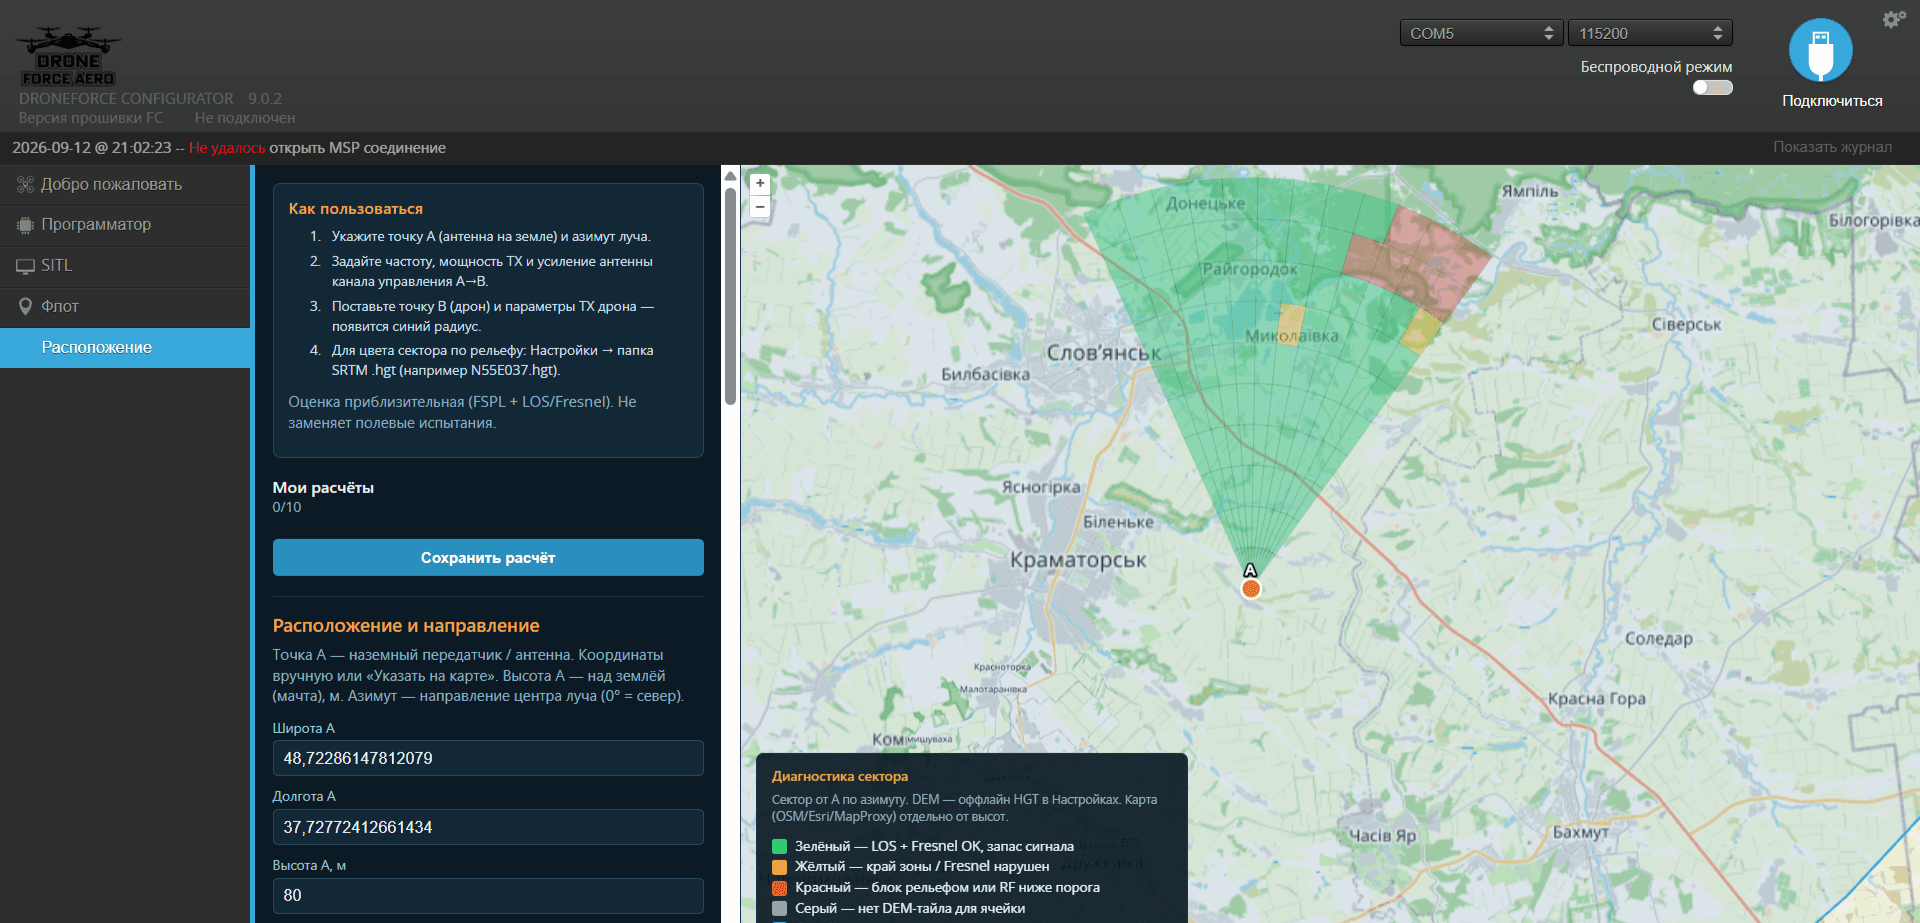Click the Показать журнал link

coord(1832,147)
